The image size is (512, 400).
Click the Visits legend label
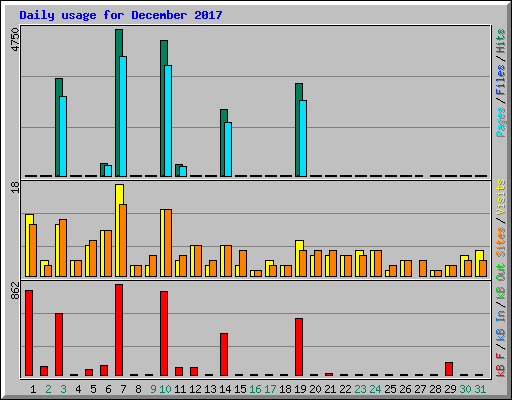click(x=501, y=197)
